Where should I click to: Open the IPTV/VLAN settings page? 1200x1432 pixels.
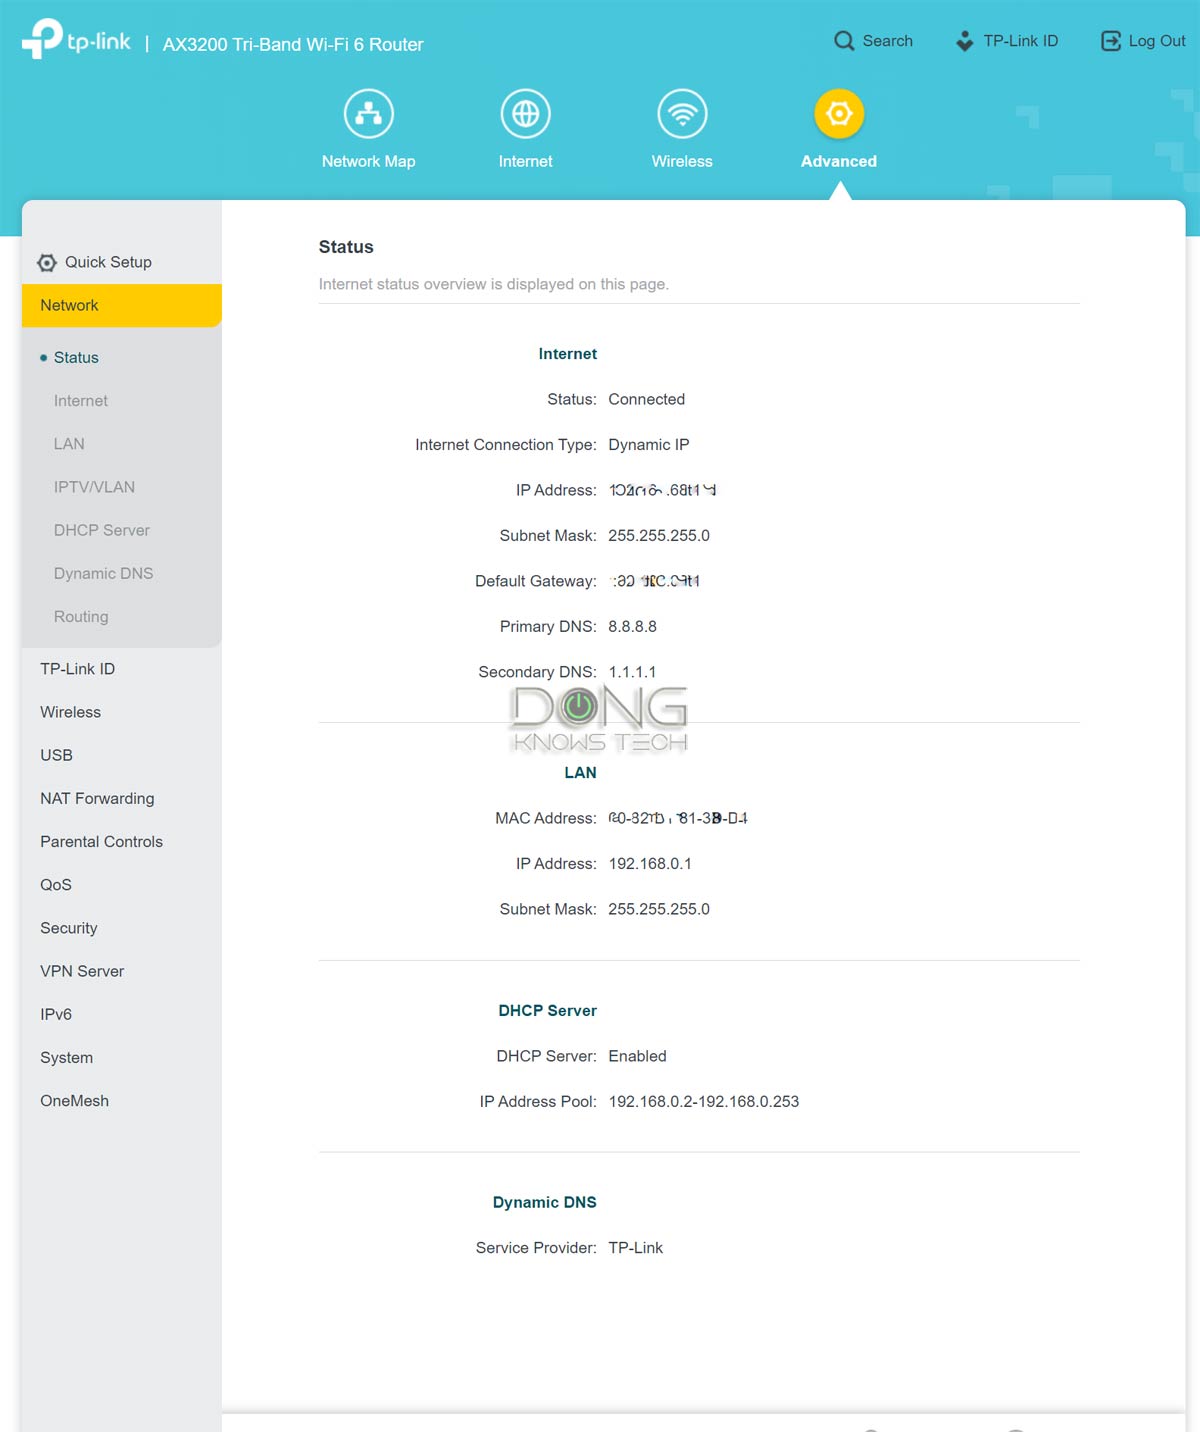coord(94,487)
